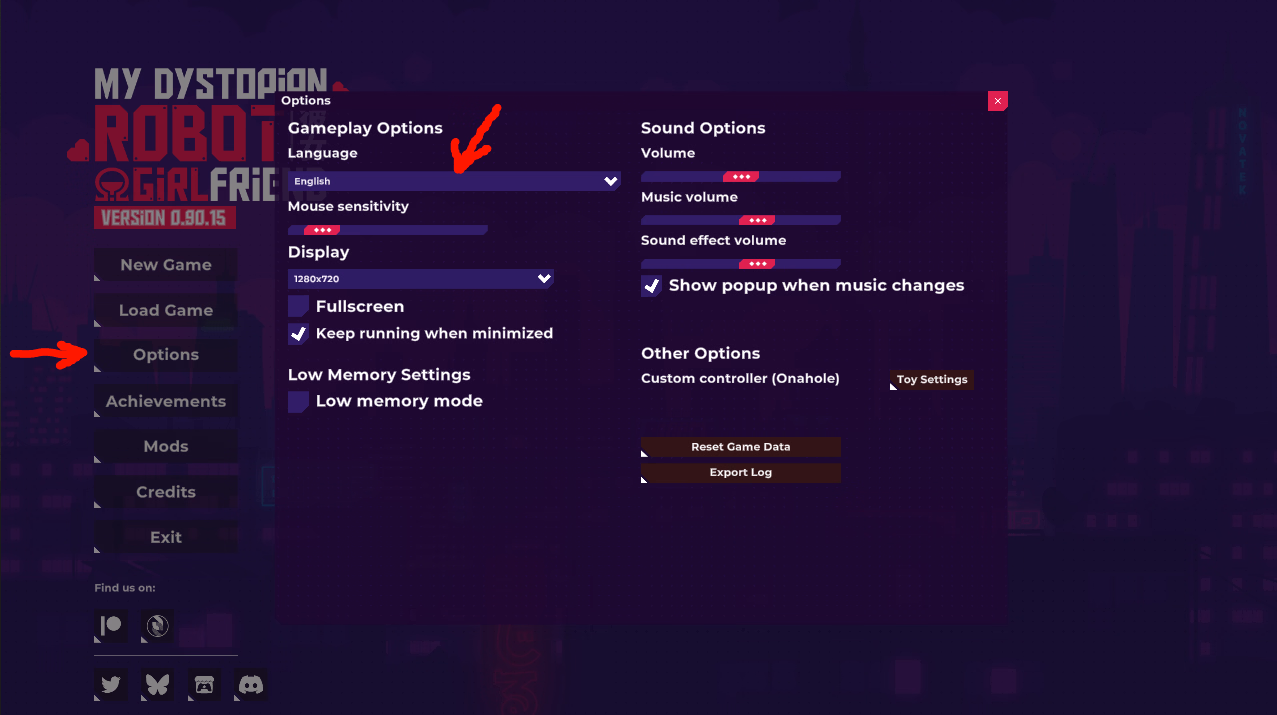Click the Export Log button
This screenshot has height=715, width=1277.
[741, 473]
